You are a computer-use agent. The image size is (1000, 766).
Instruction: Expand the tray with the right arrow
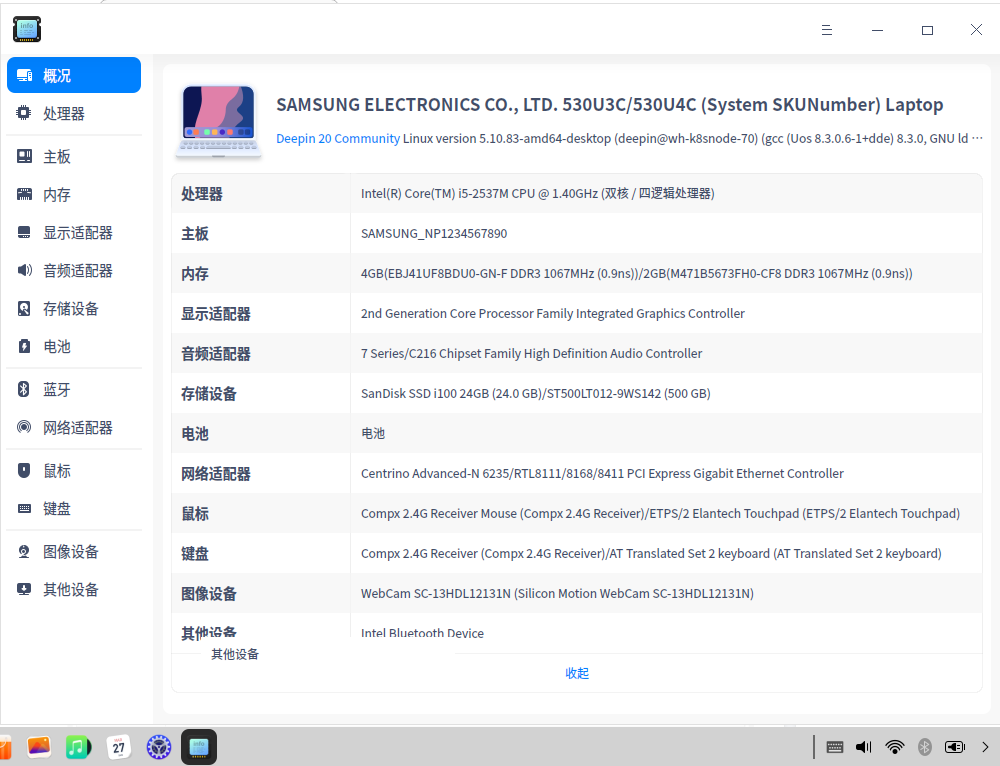point(985,747)
